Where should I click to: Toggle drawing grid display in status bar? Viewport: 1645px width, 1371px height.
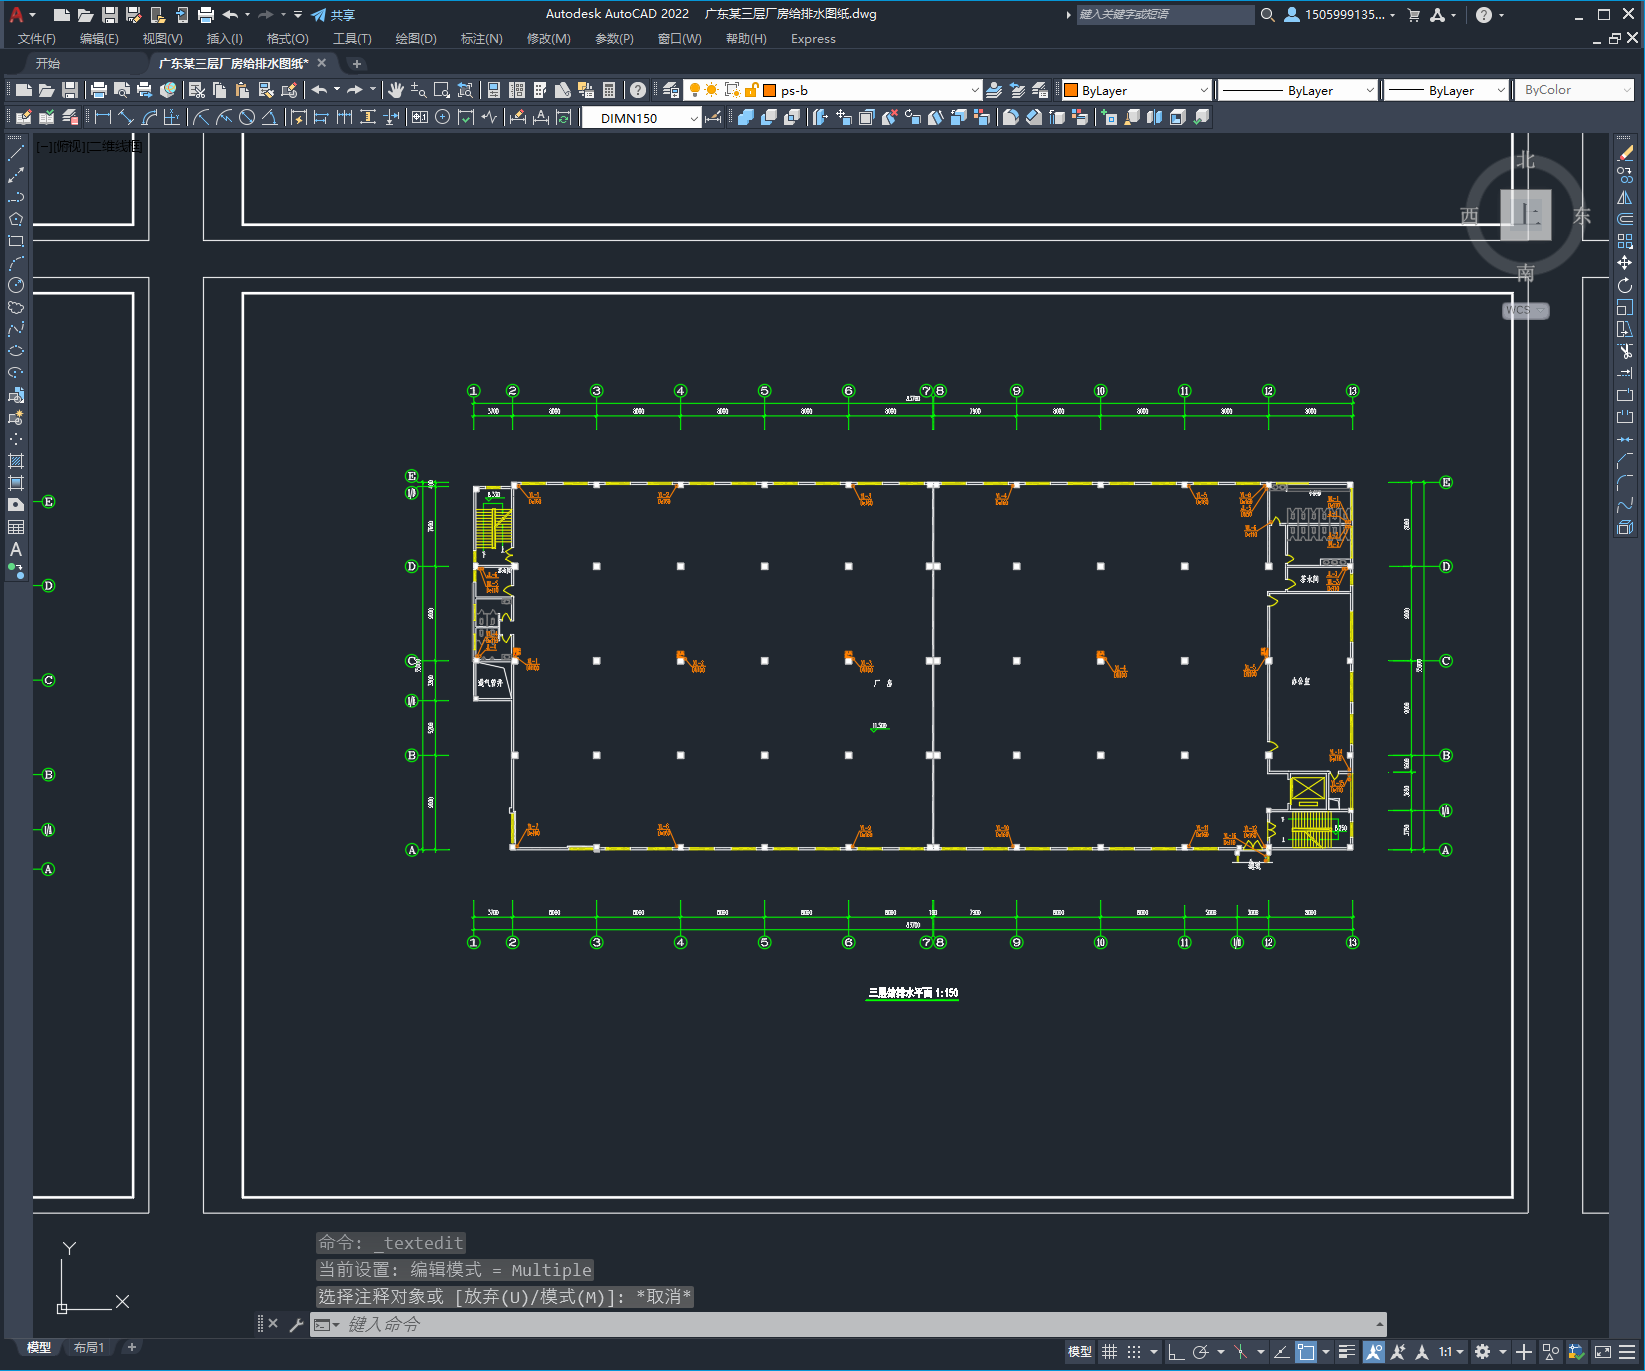(x=1109, y=1352)
